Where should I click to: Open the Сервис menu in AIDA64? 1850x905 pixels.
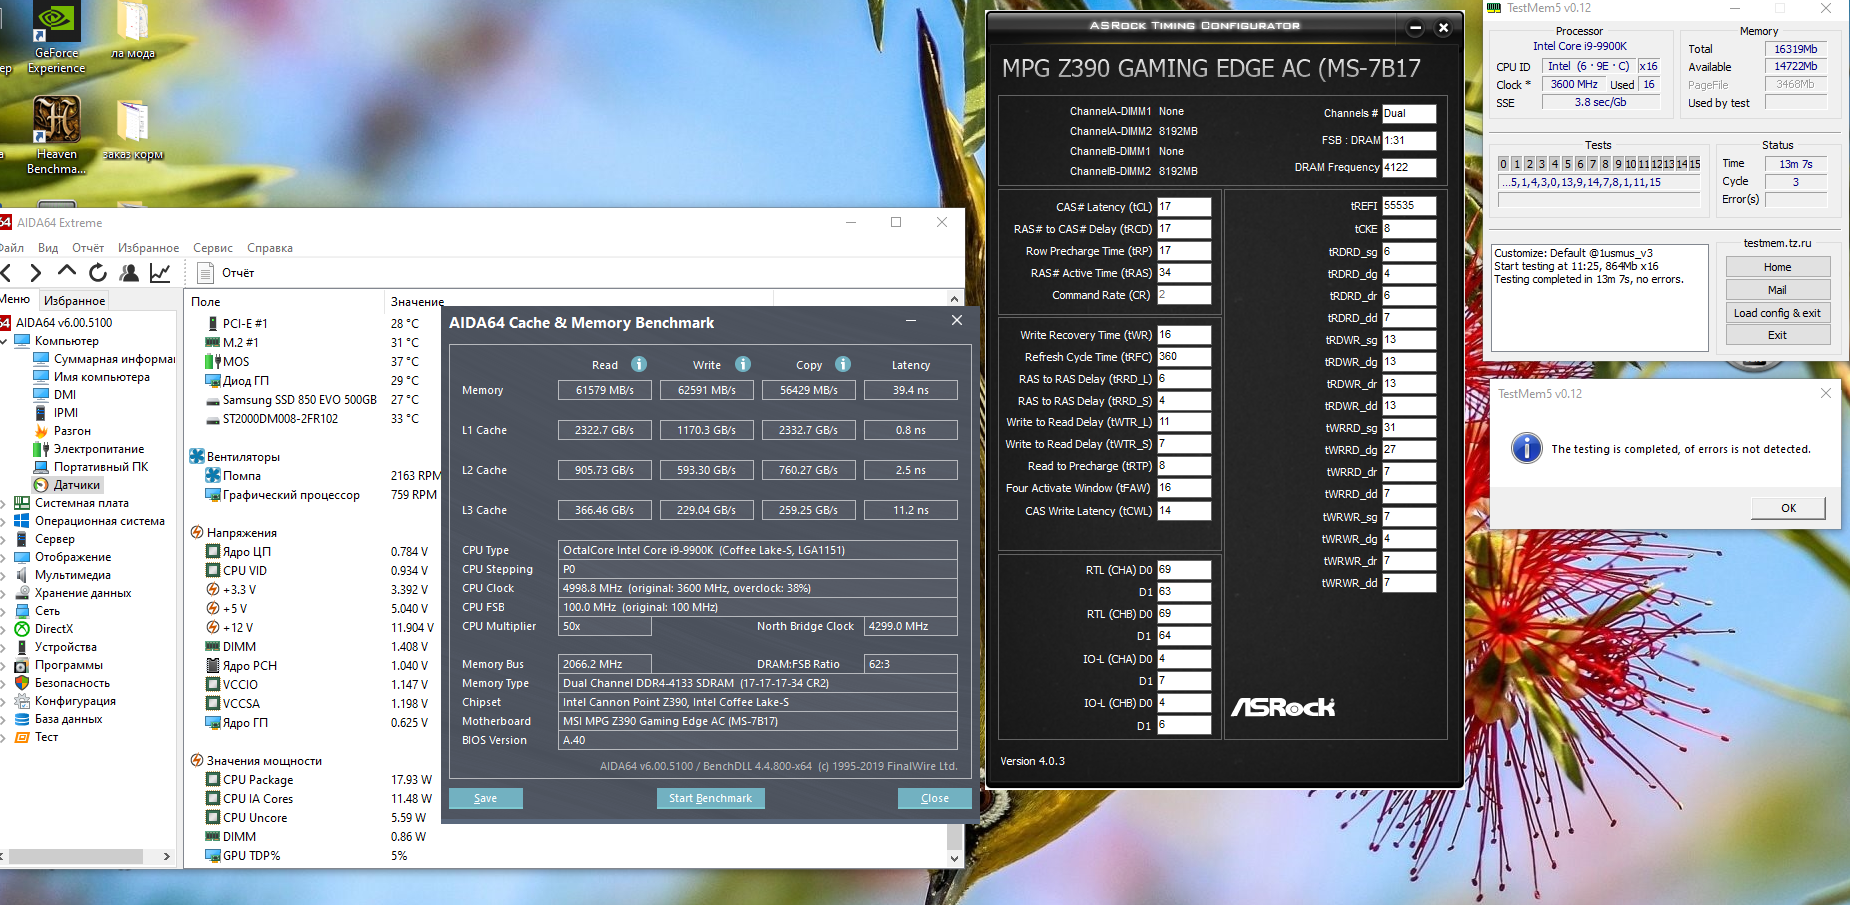(213, 248)
